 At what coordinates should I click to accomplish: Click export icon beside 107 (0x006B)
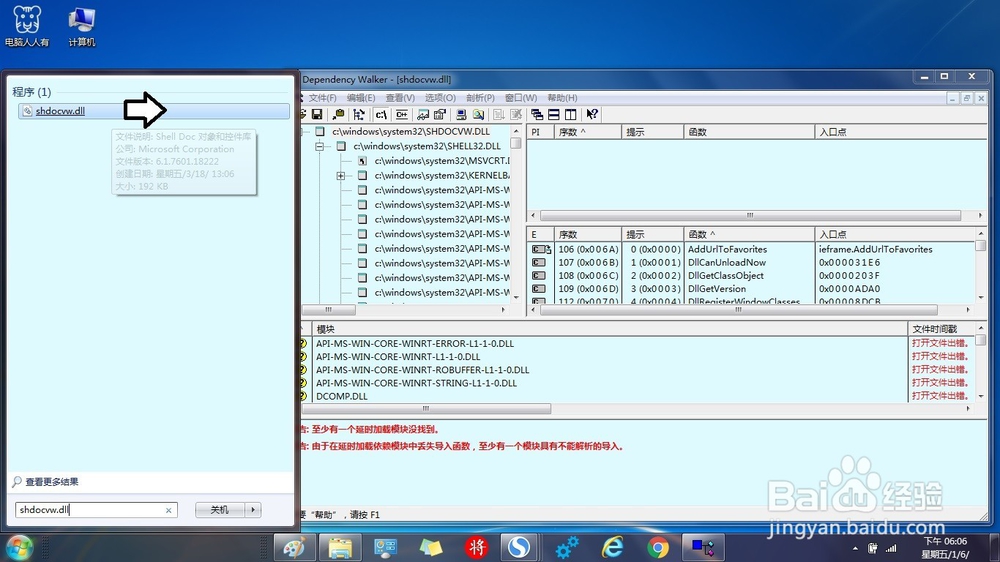[539, 262]
